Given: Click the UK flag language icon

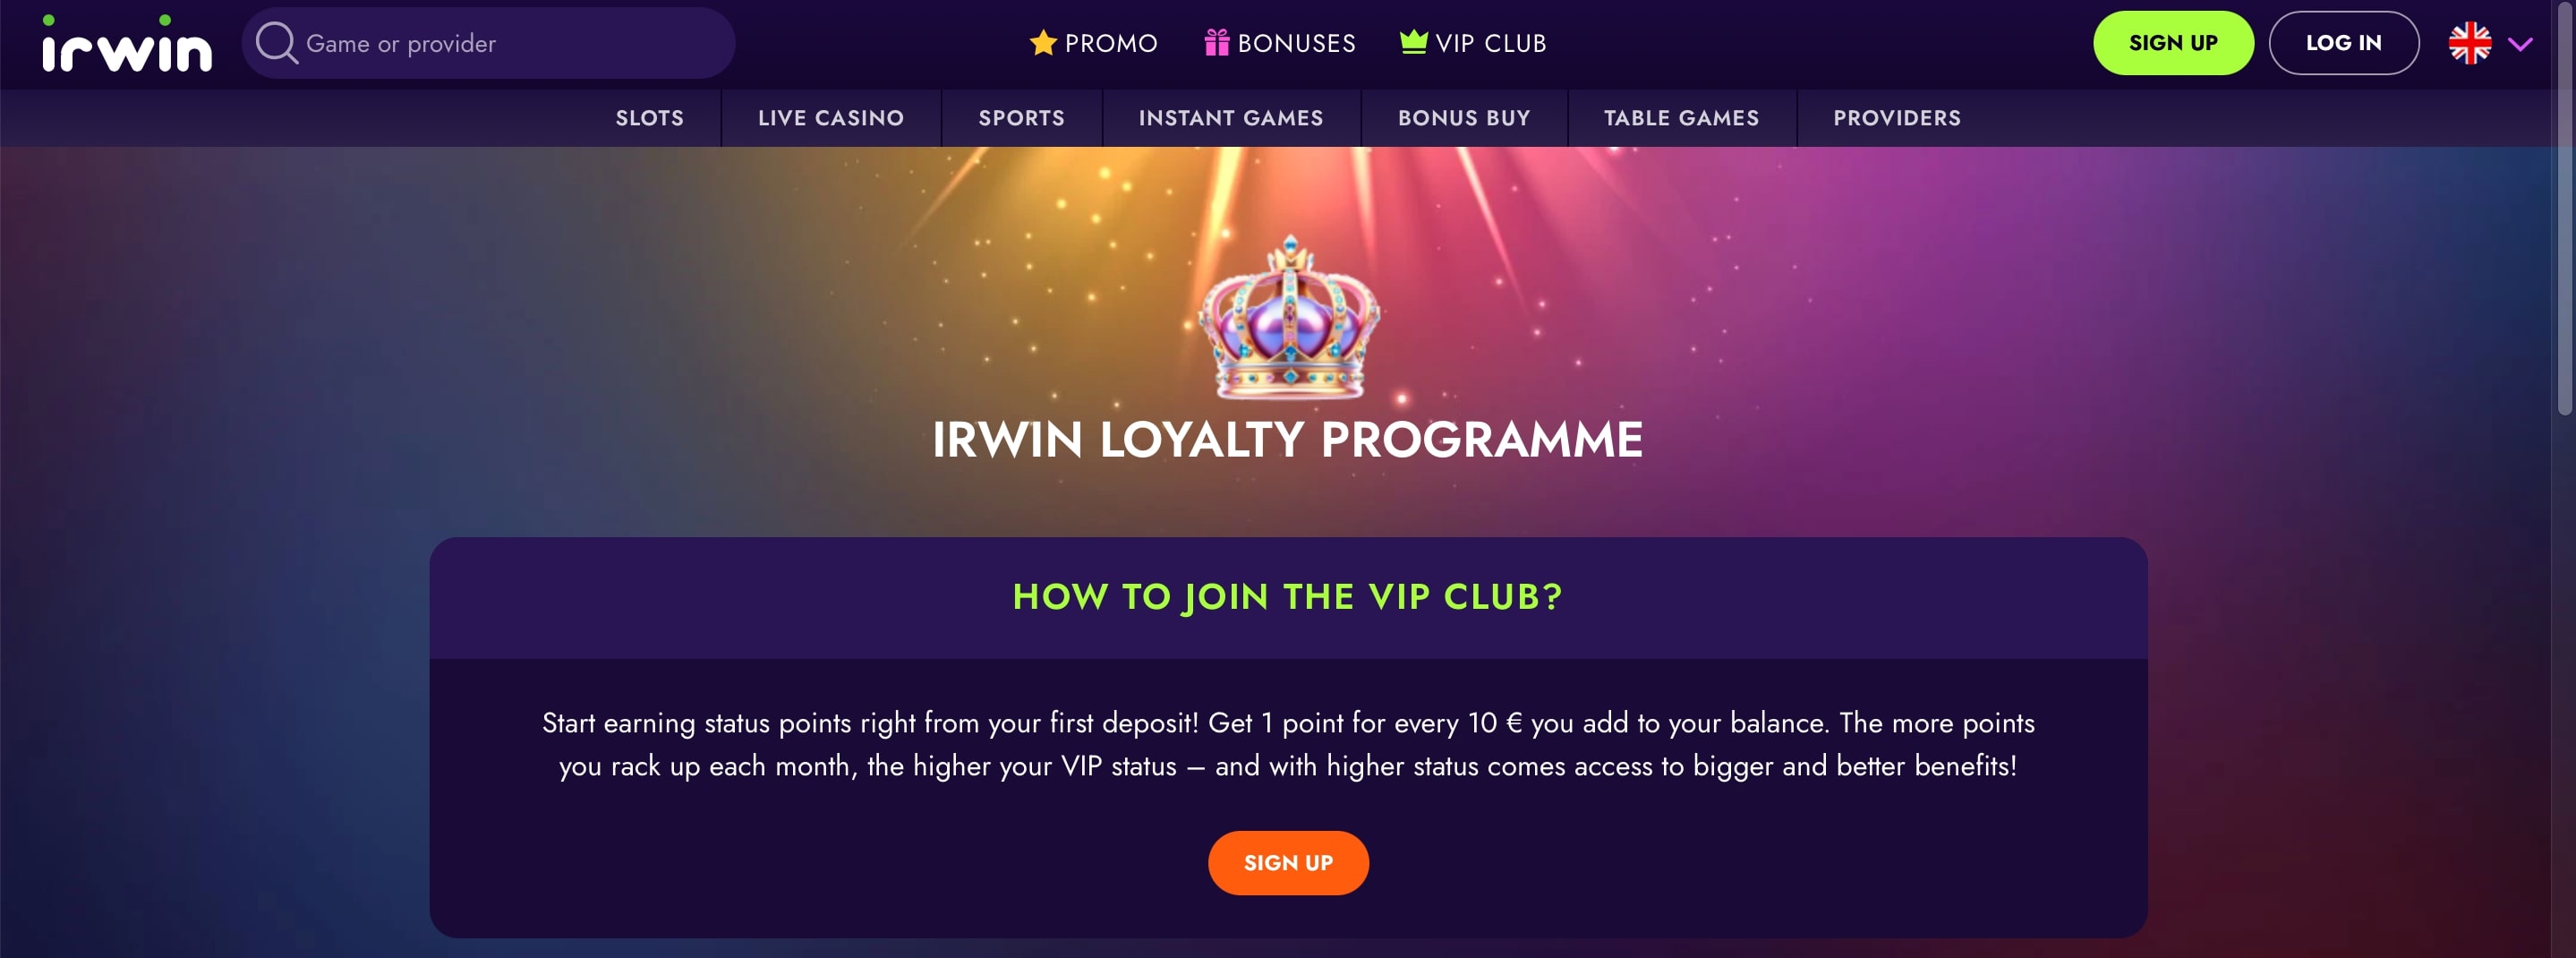Looking at the screenshot, I should [2469, 43].
